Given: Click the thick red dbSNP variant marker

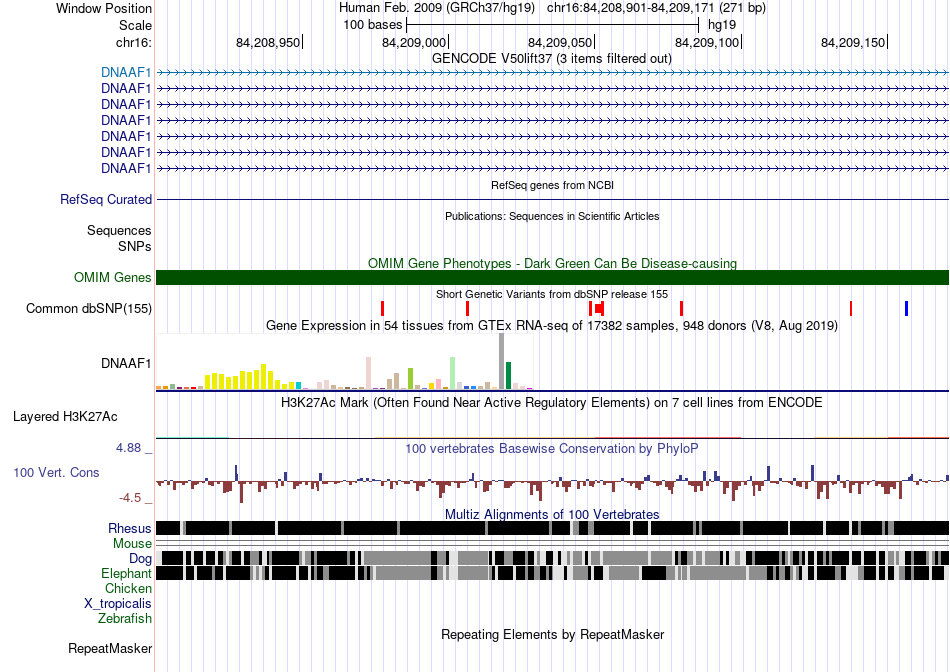Looking at the screenshot, I should pyautogui.click(x=599, y=308).
